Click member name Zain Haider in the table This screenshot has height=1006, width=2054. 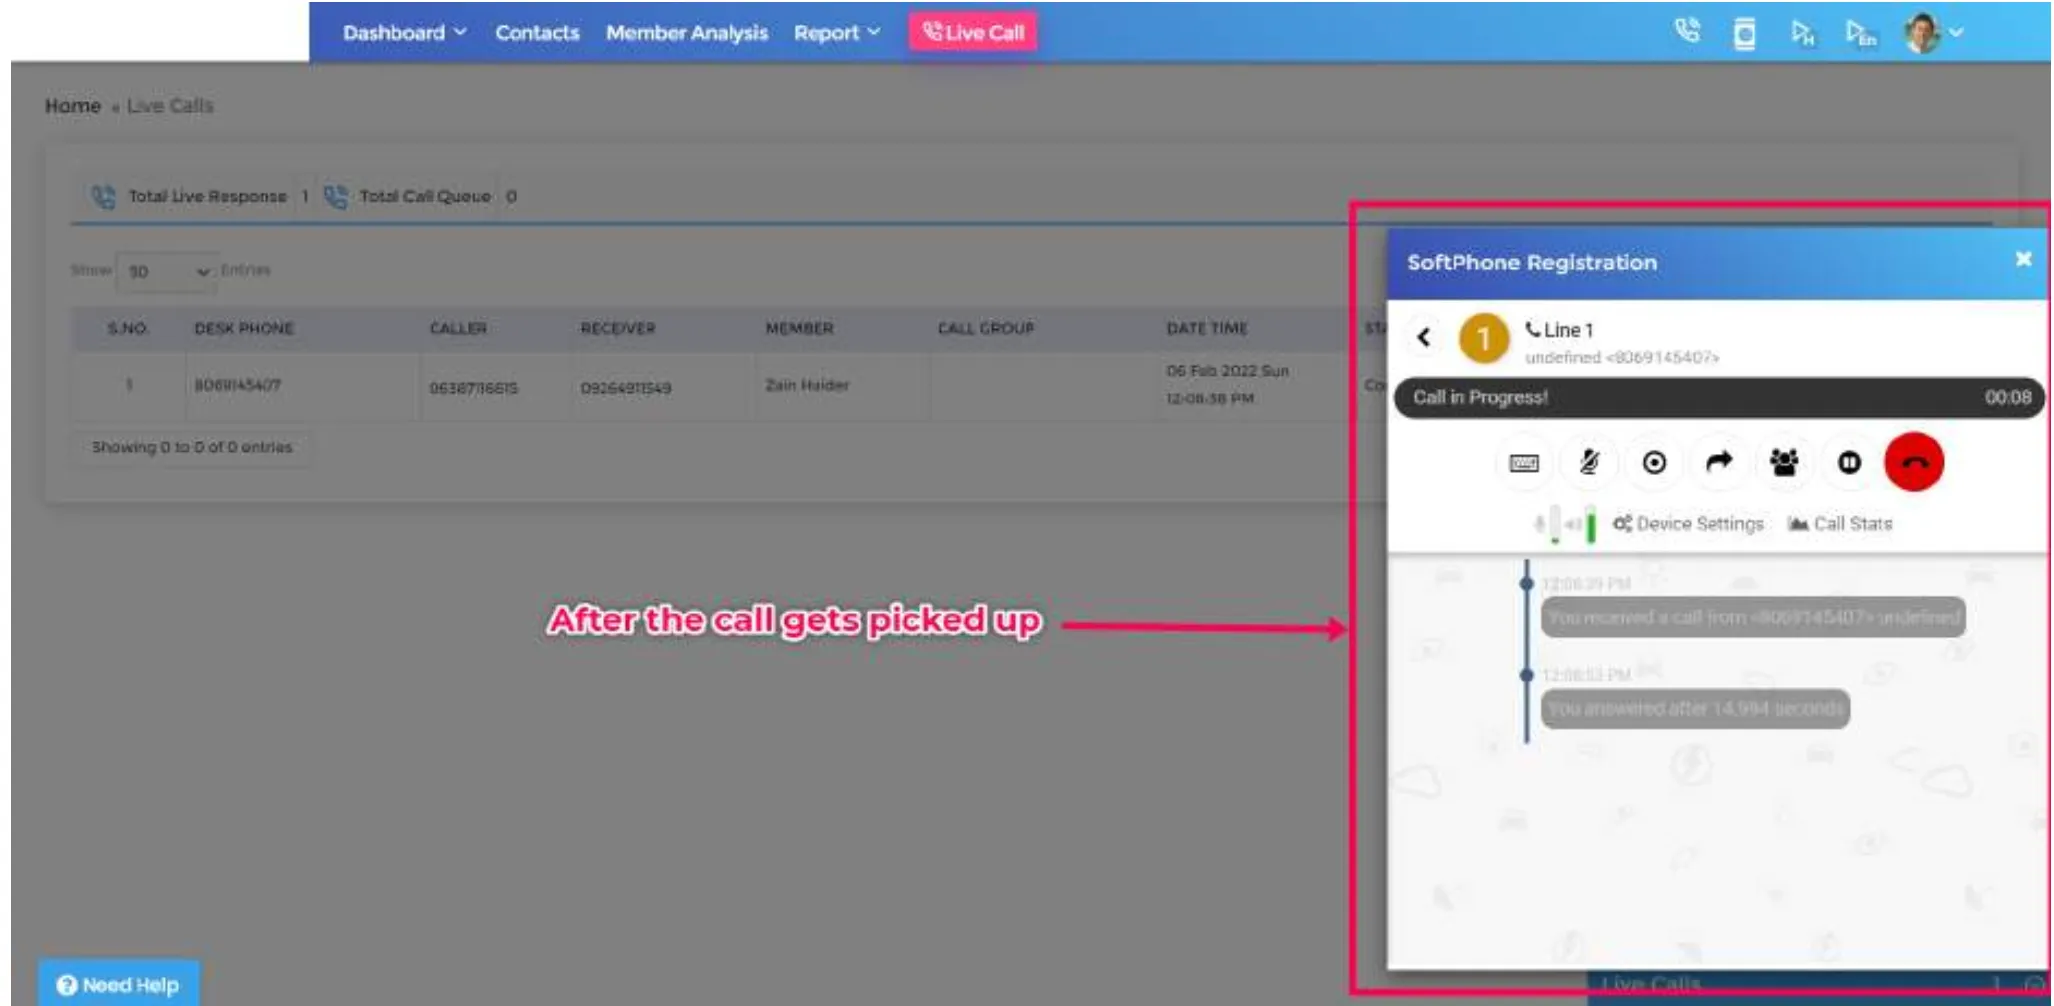pyautogui.click(x=807, y=385)
